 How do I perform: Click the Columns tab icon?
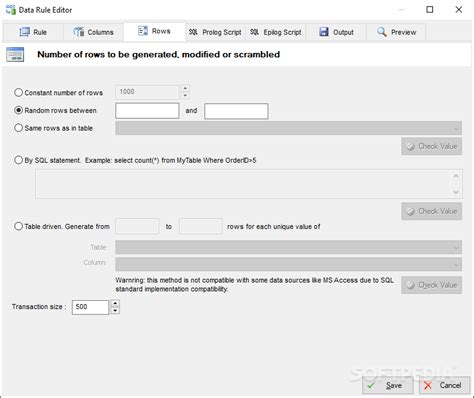[x=79, y=32]
